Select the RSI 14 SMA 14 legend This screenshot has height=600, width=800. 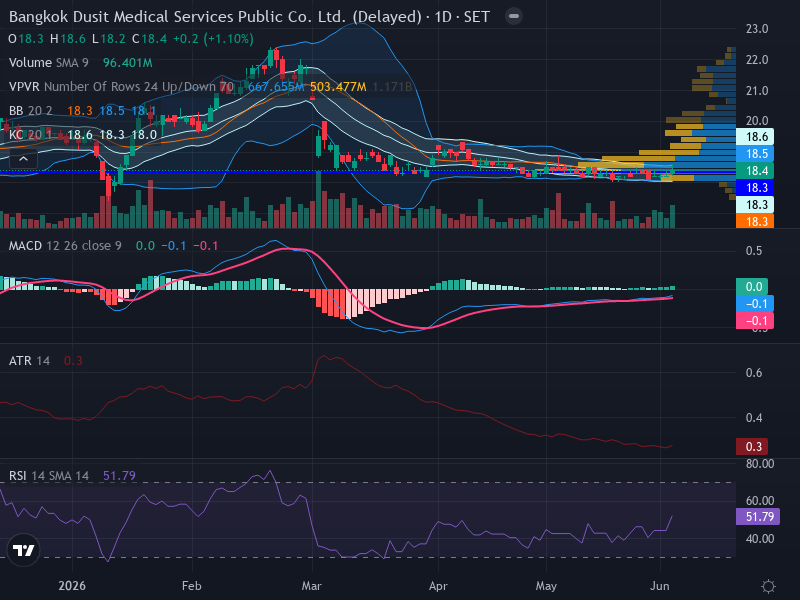48,476
